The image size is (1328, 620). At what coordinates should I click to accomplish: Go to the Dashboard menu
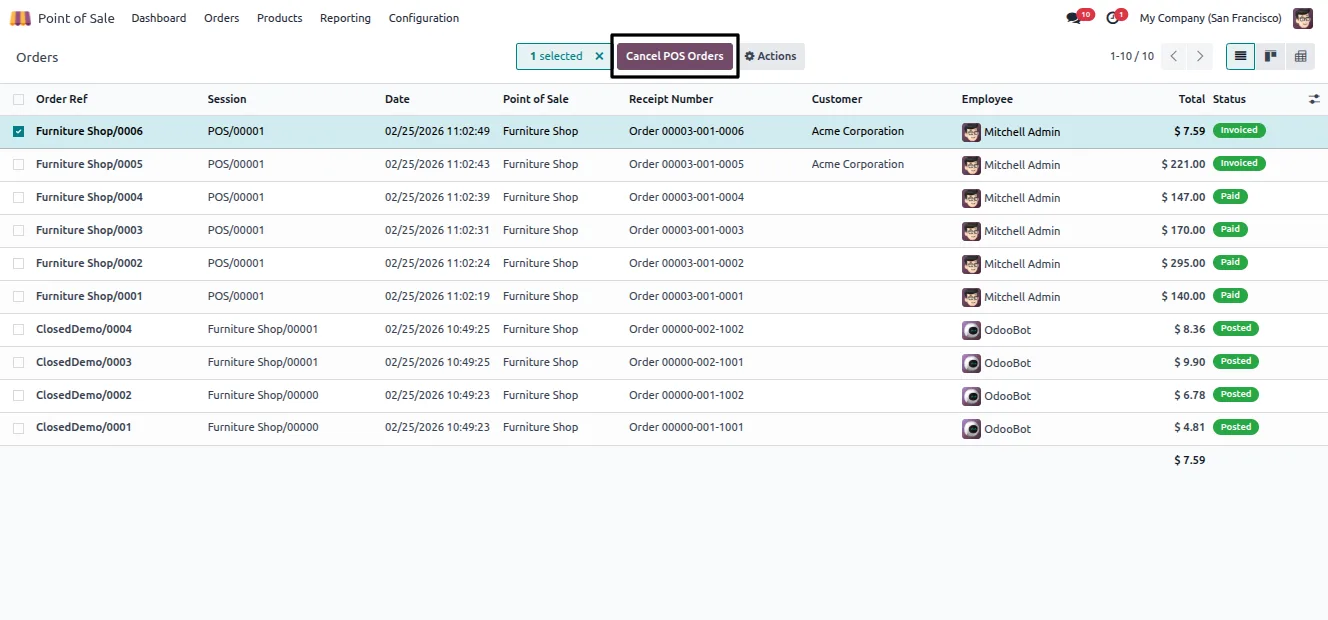[159, 18]
